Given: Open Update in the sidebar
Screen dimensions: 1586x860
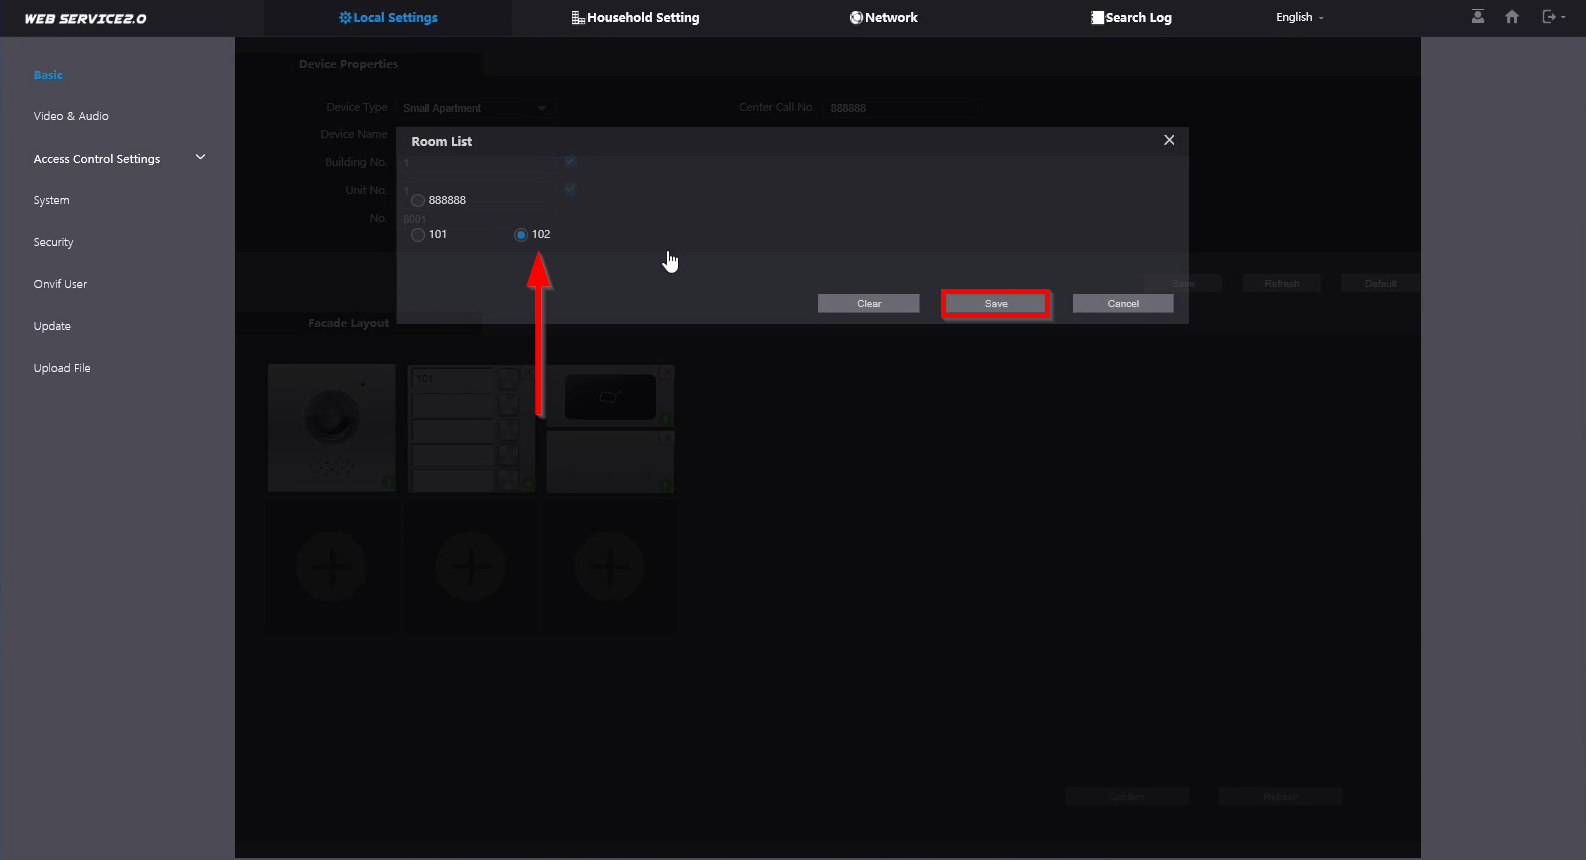Looking at the screenshot, I should (52, 326).
